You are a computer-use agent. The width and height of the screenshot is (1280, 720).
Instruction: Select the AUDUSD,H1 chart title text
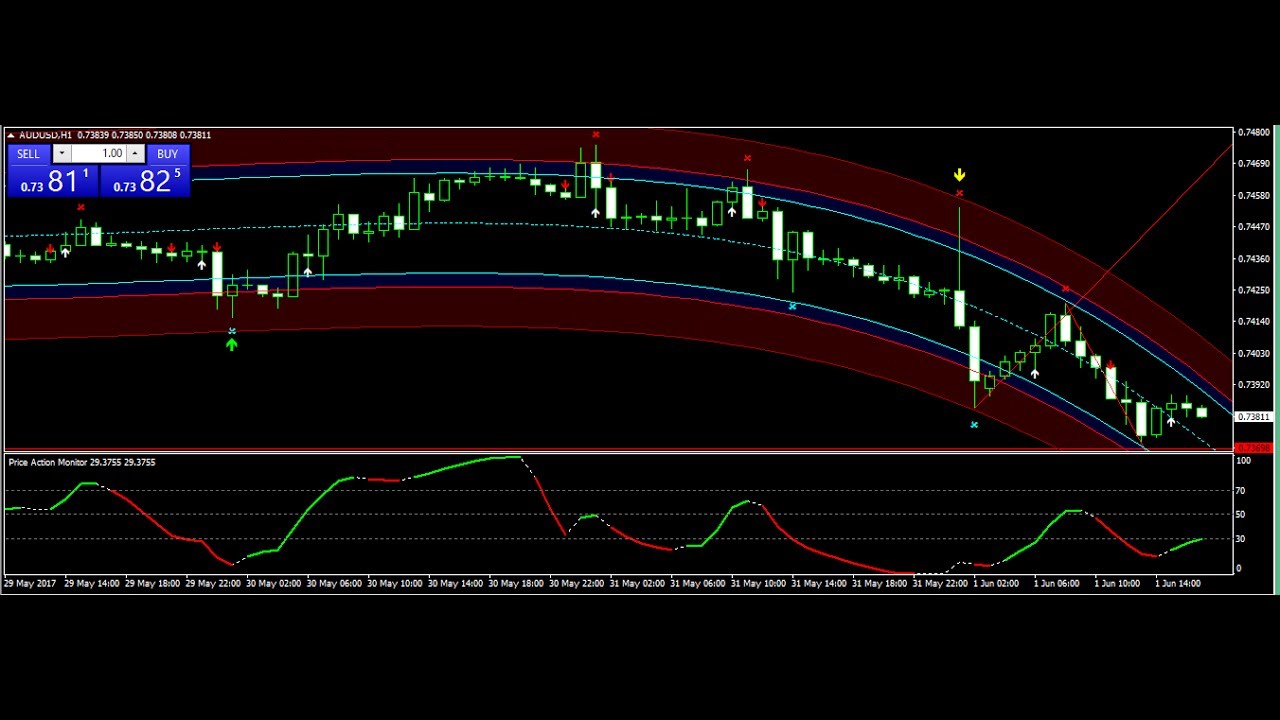(x=45, y=135)
